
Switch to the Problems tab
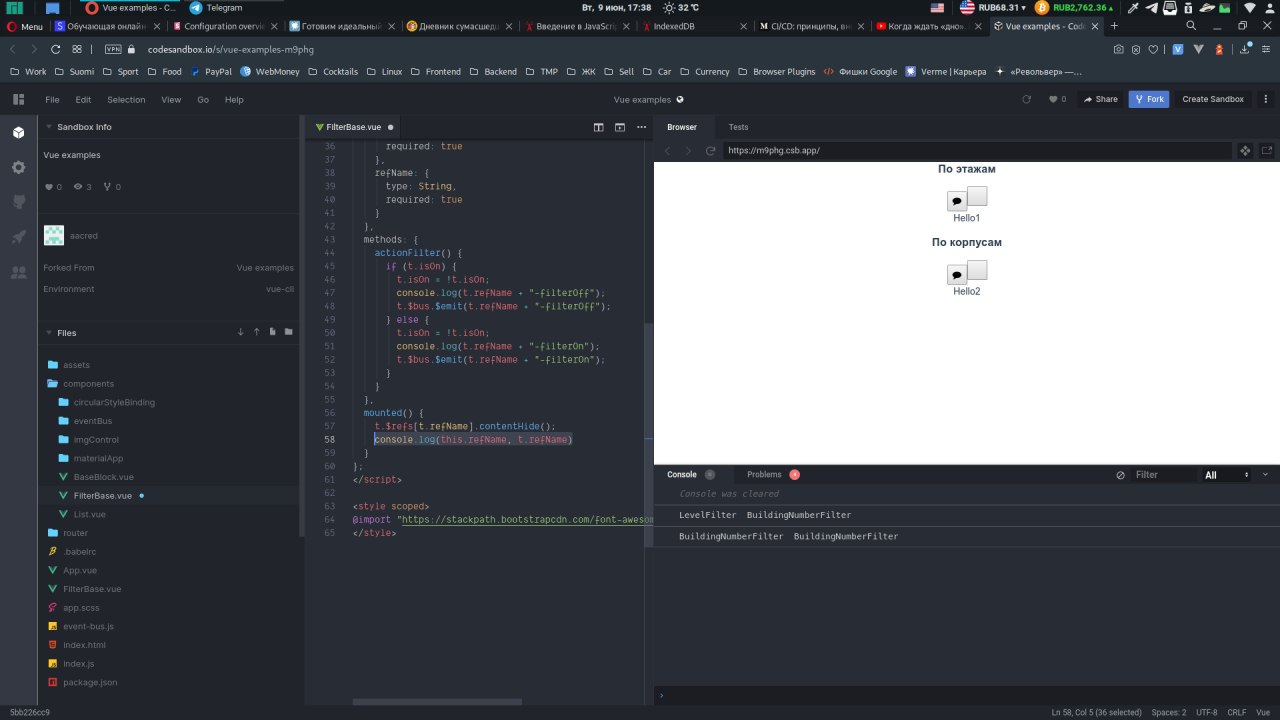click(x=773, y=474)
